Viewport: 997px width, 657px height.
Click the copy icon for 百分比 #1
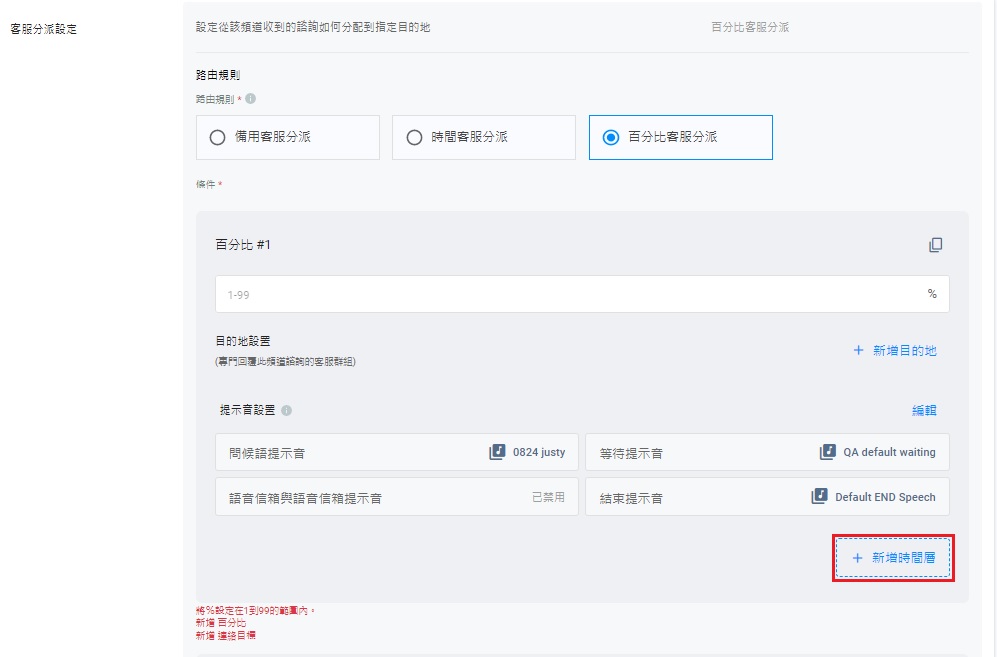pyautogui.click(x=935, y=245)
